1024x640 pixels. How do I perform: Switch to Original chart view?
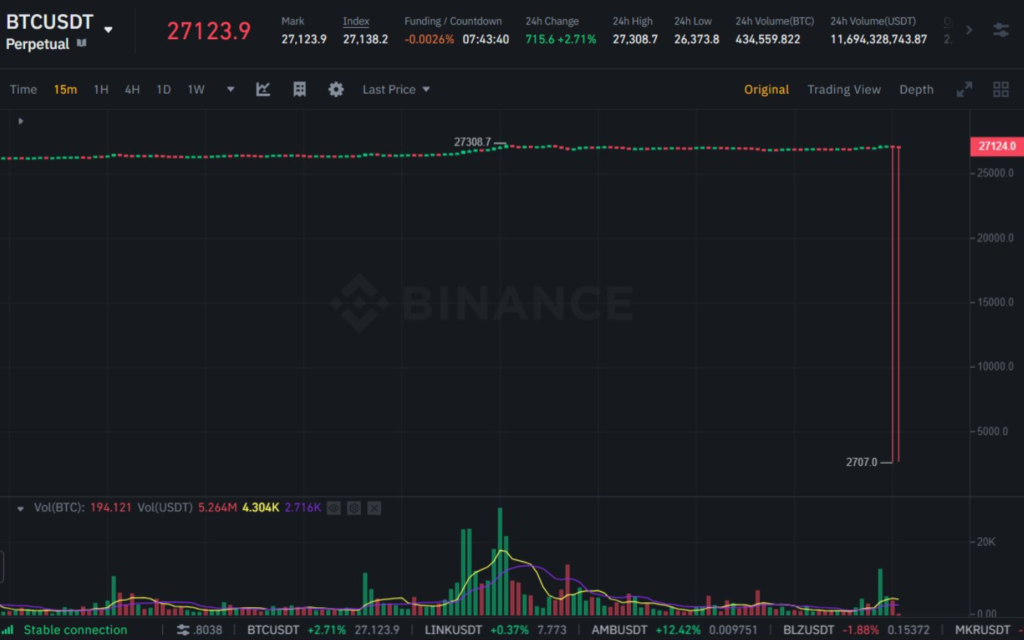click(766, 89)
